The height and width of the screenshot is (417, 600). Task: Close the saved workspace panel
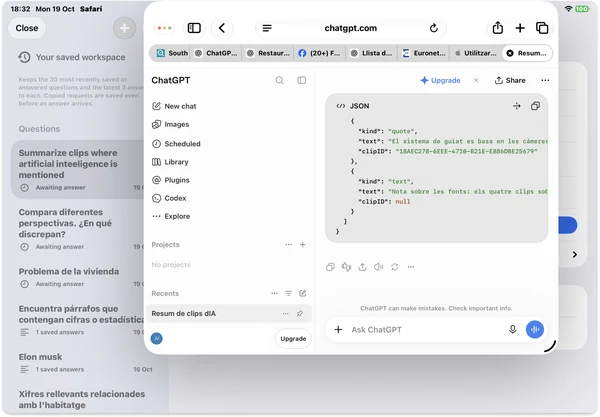[x=27, y=28]
